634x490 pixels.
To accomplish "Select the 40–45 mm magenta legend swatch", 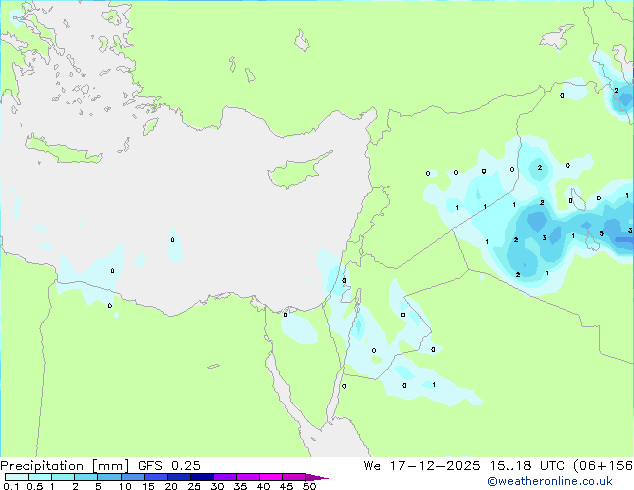I will click(x=271, y=477).
